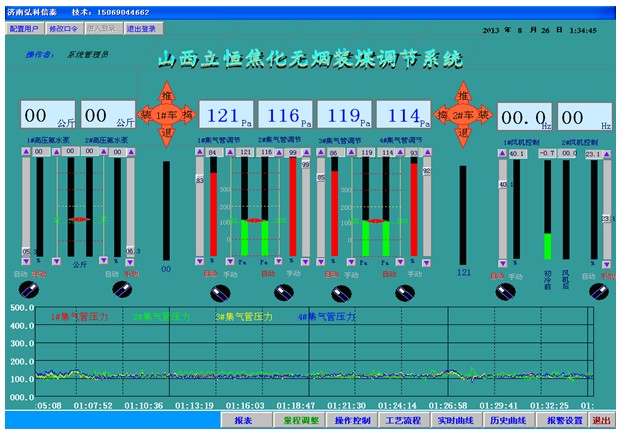The image size is (622, 431).
Task: Click the 摘 right arrow on 1#车
Action: coord(187,115)
